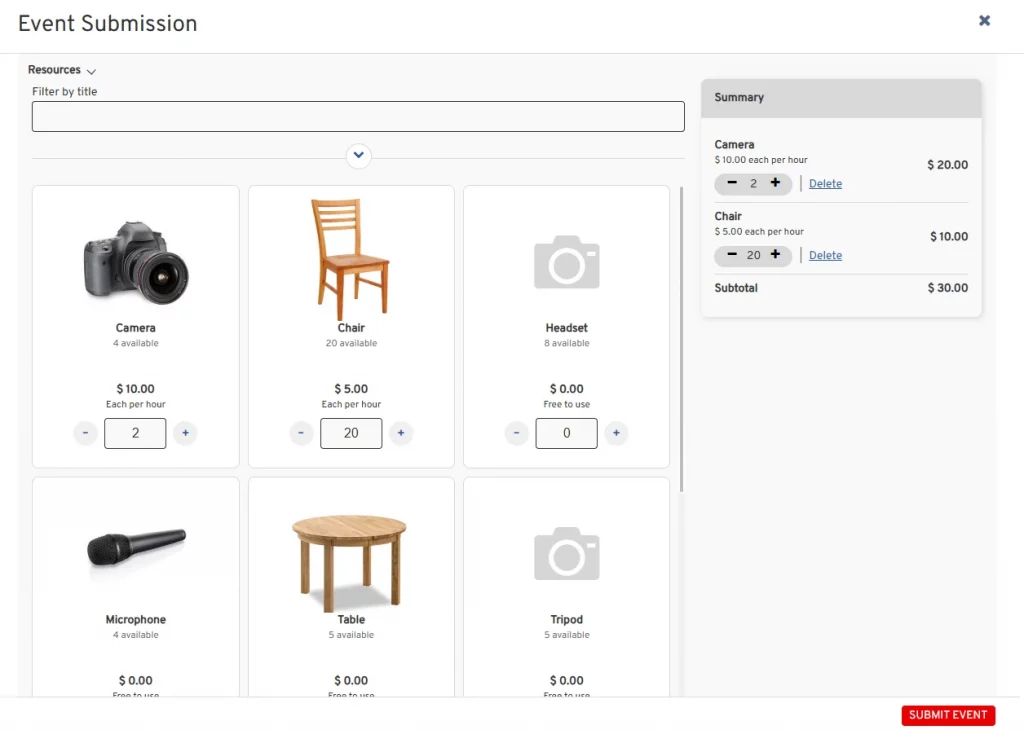Viewport: 1024px width, 730px height.
Task: Click the Headset card title
Action: click(567, 328)
